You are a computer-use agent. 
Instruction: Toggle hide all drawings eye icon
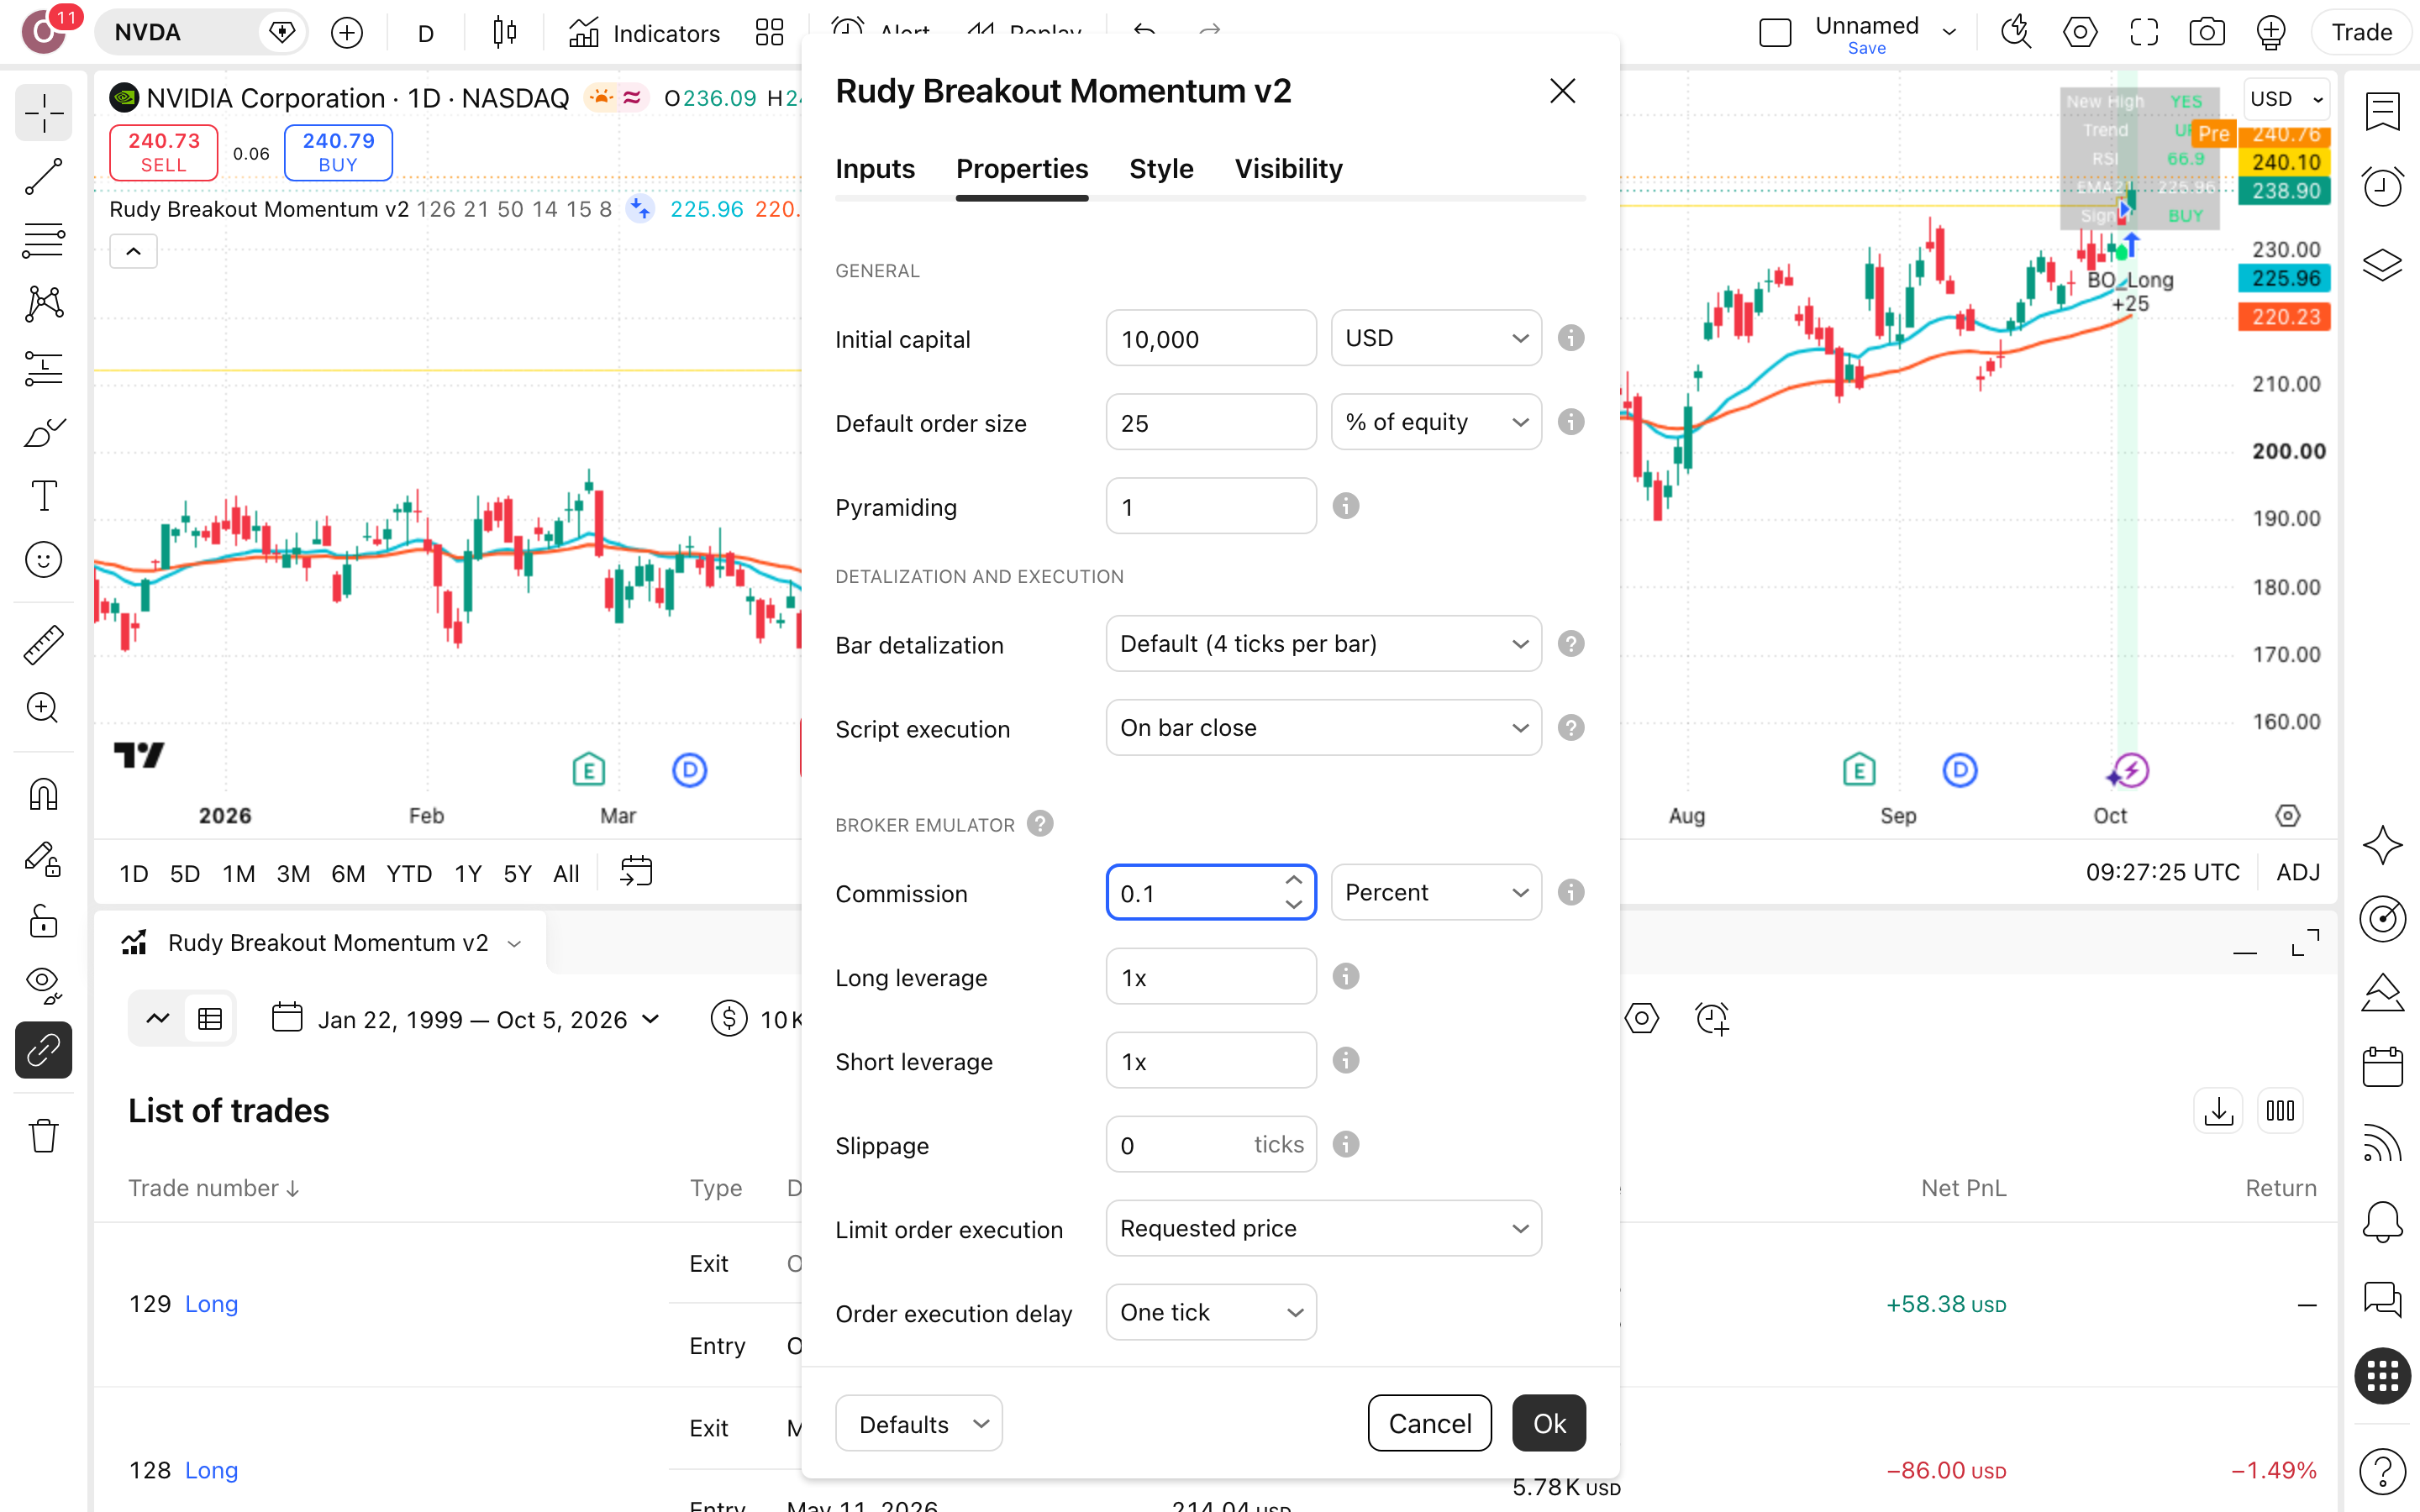click(43, 985)
